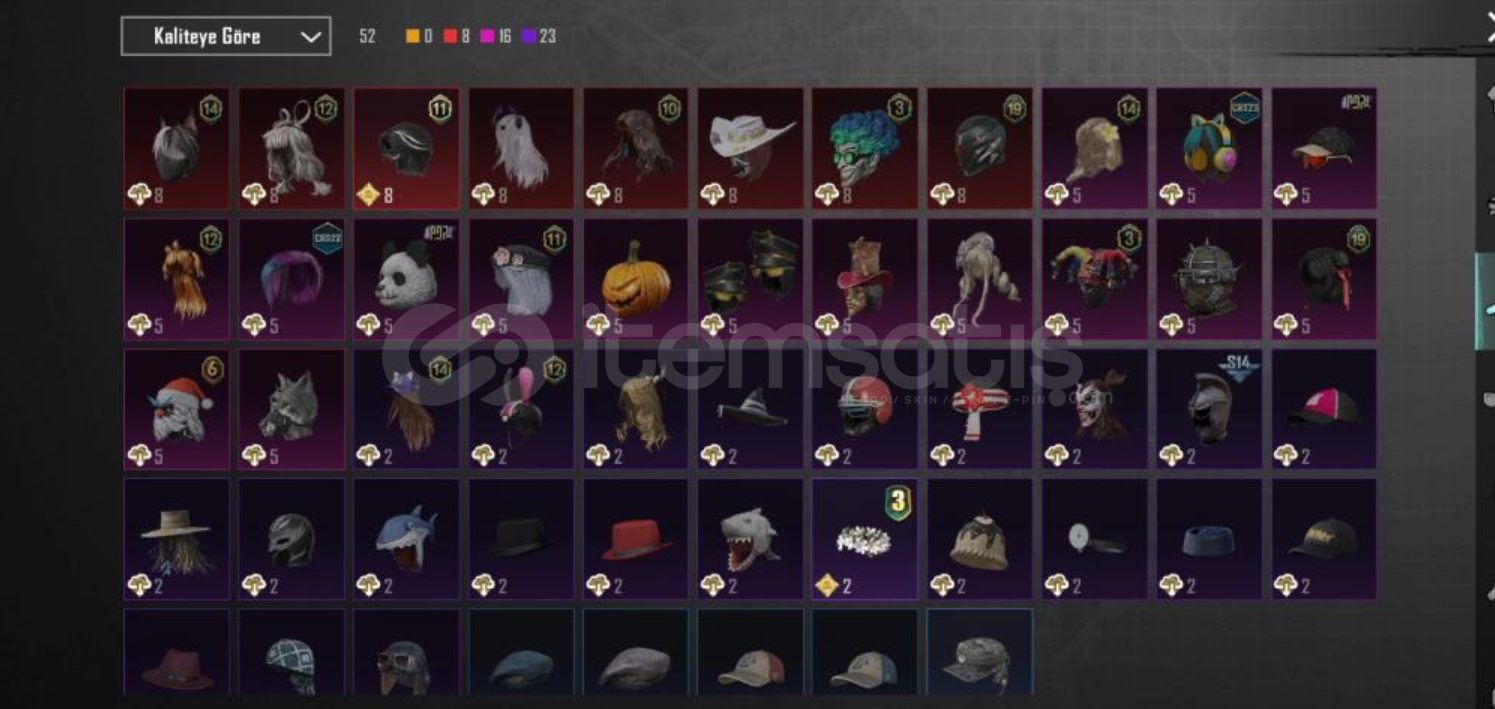Select the straw scarecrow hat item
1495x709 pixels.
[176, 539]
